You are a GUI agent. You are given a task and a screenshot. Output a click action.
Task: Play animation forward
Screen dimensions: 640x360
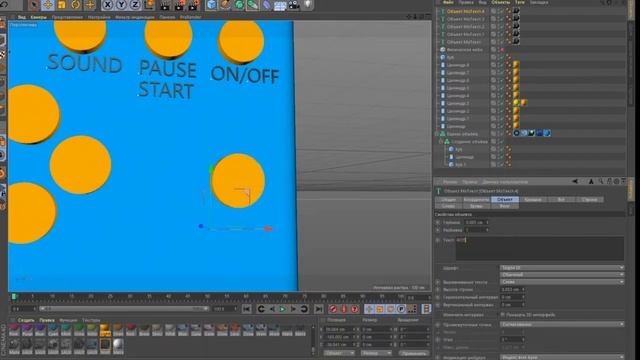point(282,309)
